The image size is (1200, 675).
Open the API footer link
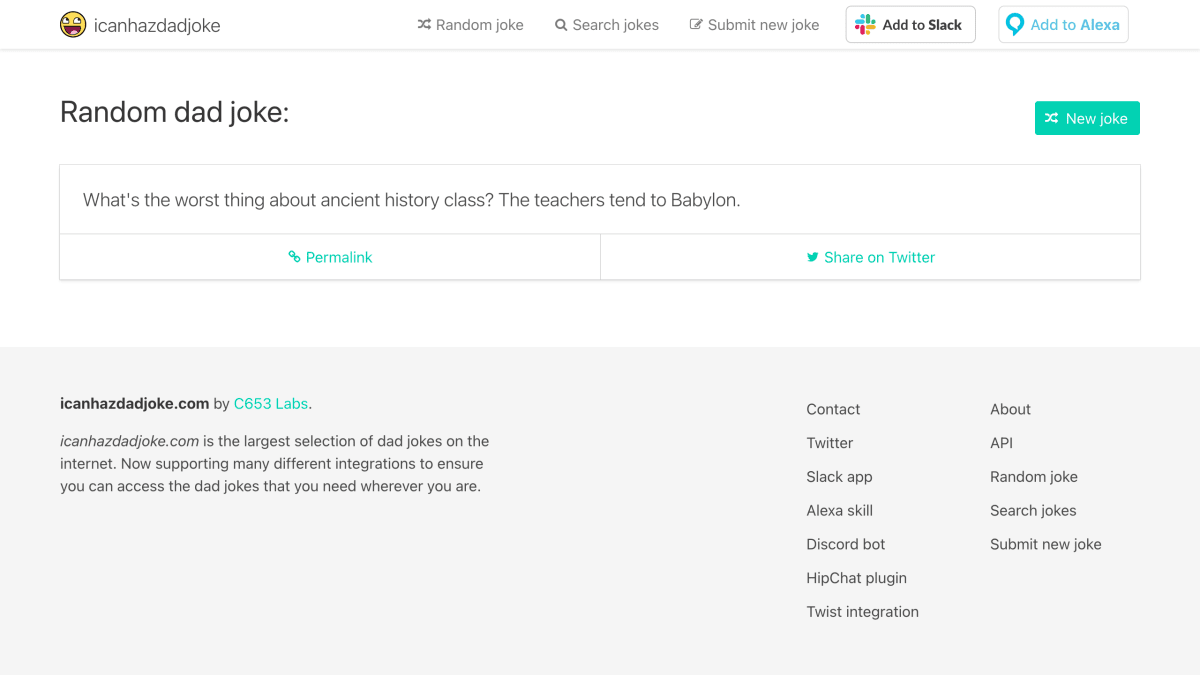point(1001,443)
